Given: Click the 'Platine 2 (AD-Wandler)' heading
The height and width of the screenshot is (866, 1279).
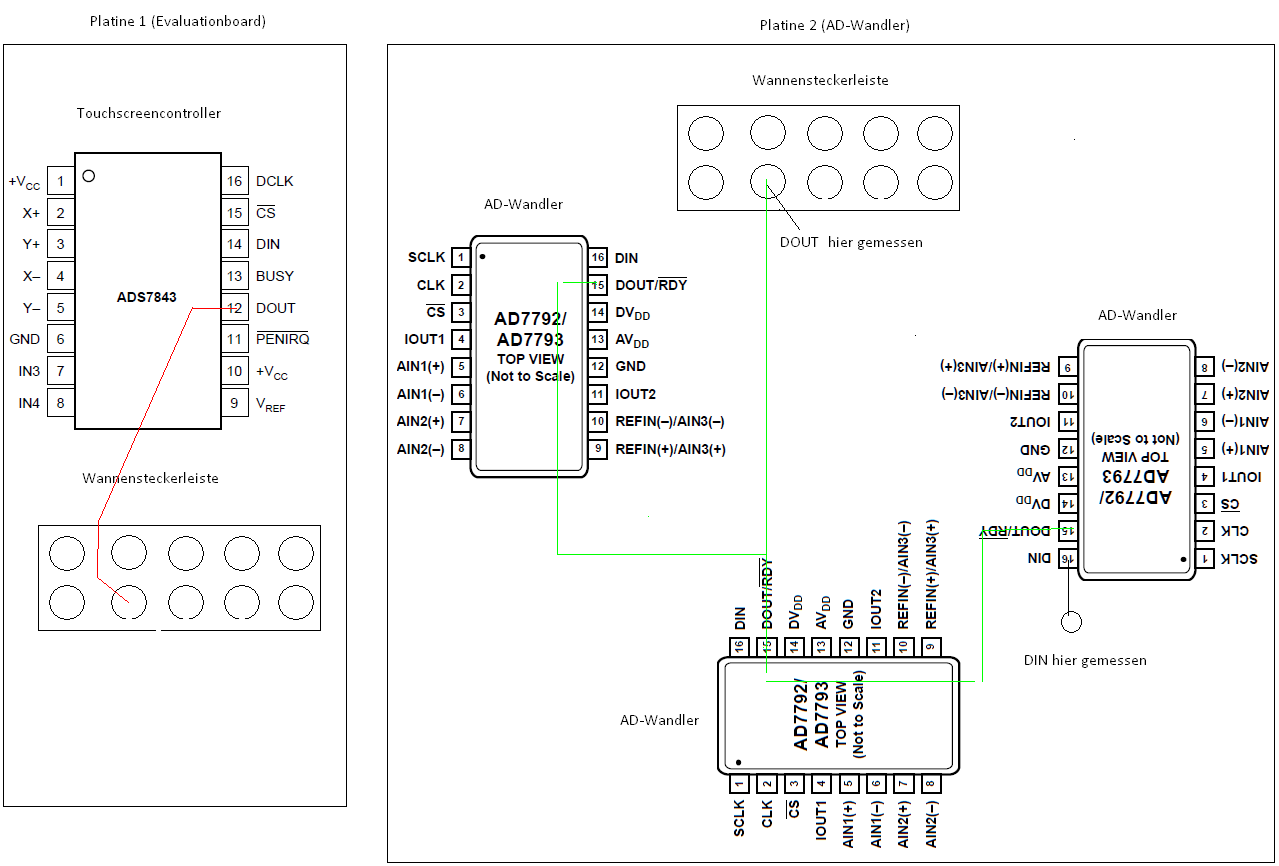Looking at the screenshot, I should (834, 25).
